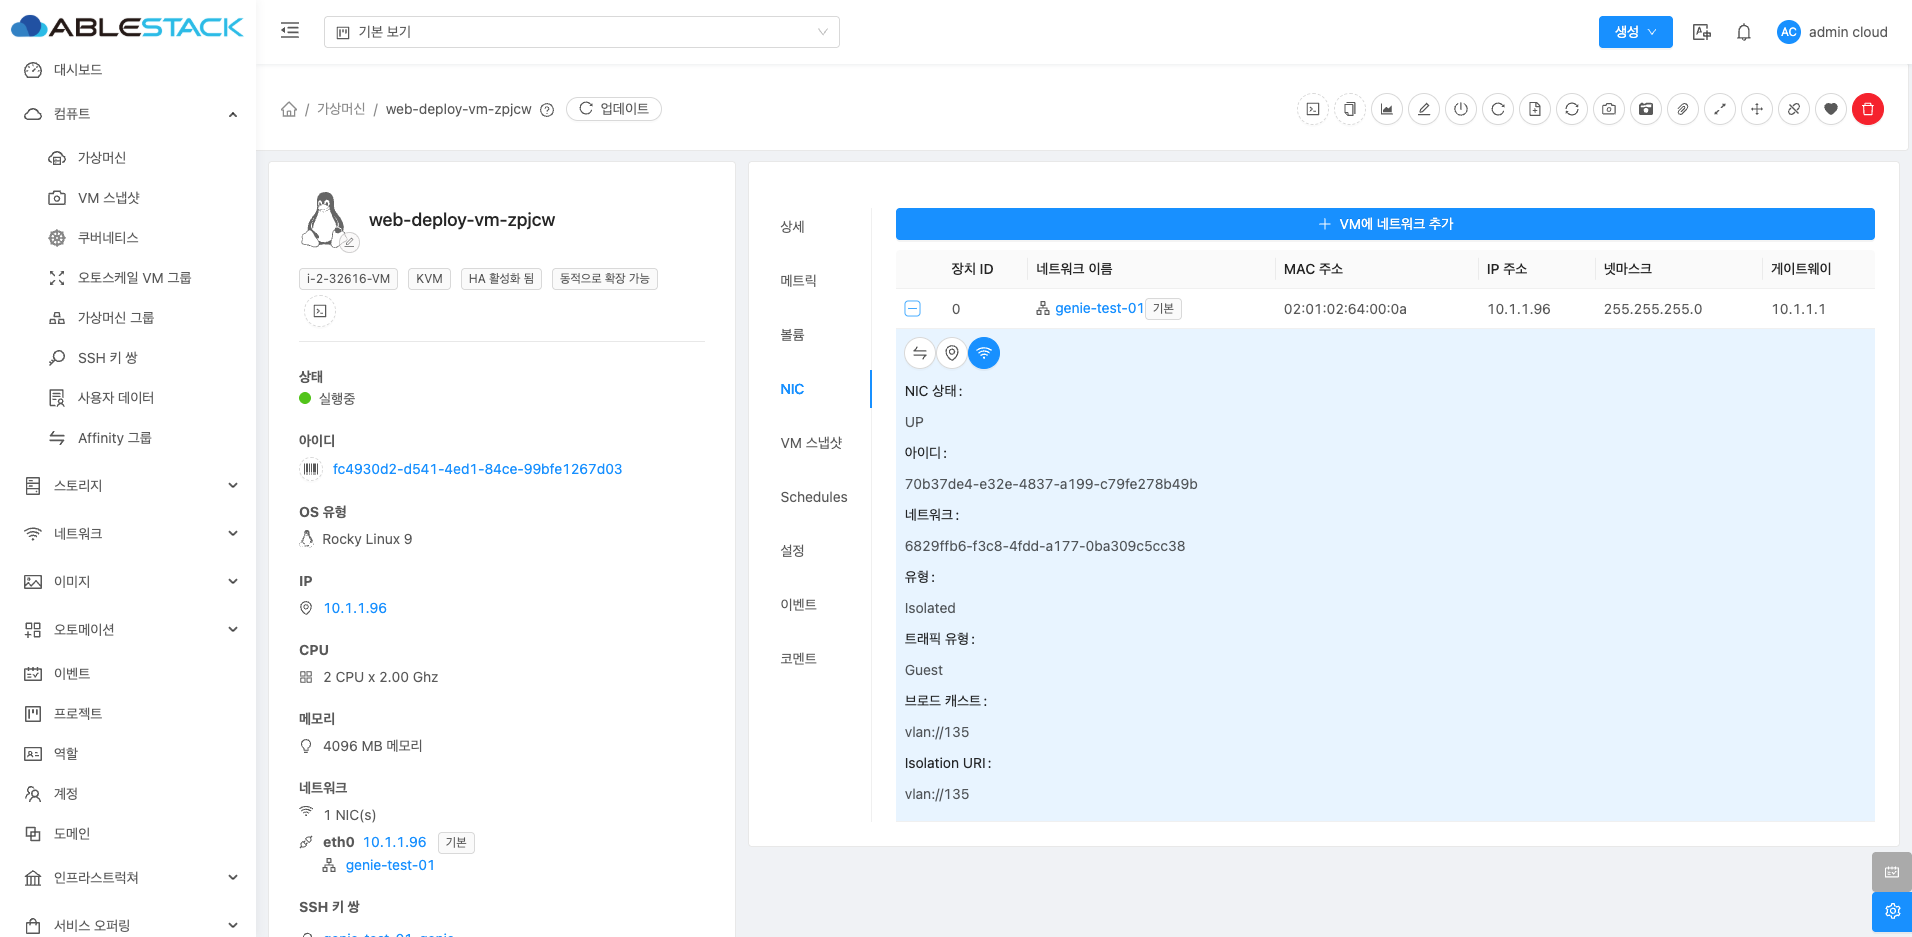Click the power stop VM icon
This screenshot has width=1912, height=937.
pos(1460,109)
